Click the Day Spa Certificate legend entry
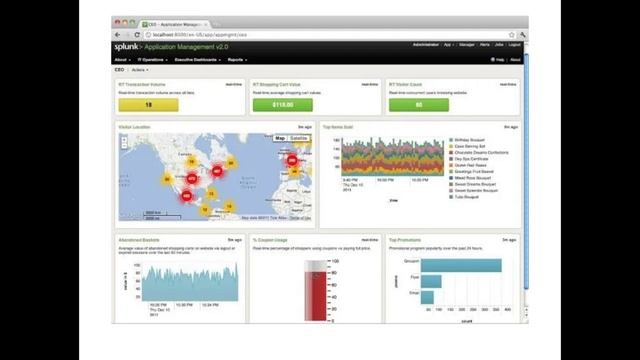This screenshot has width=640, height=360. coord(468,159)
